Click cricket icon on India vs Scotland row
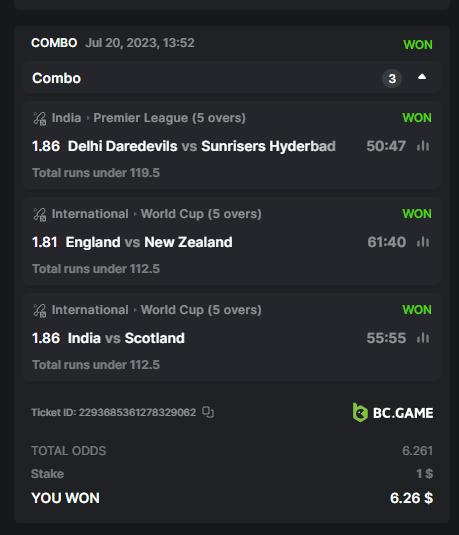Viewport: 459px width, 535px height. tap(40, 310)
